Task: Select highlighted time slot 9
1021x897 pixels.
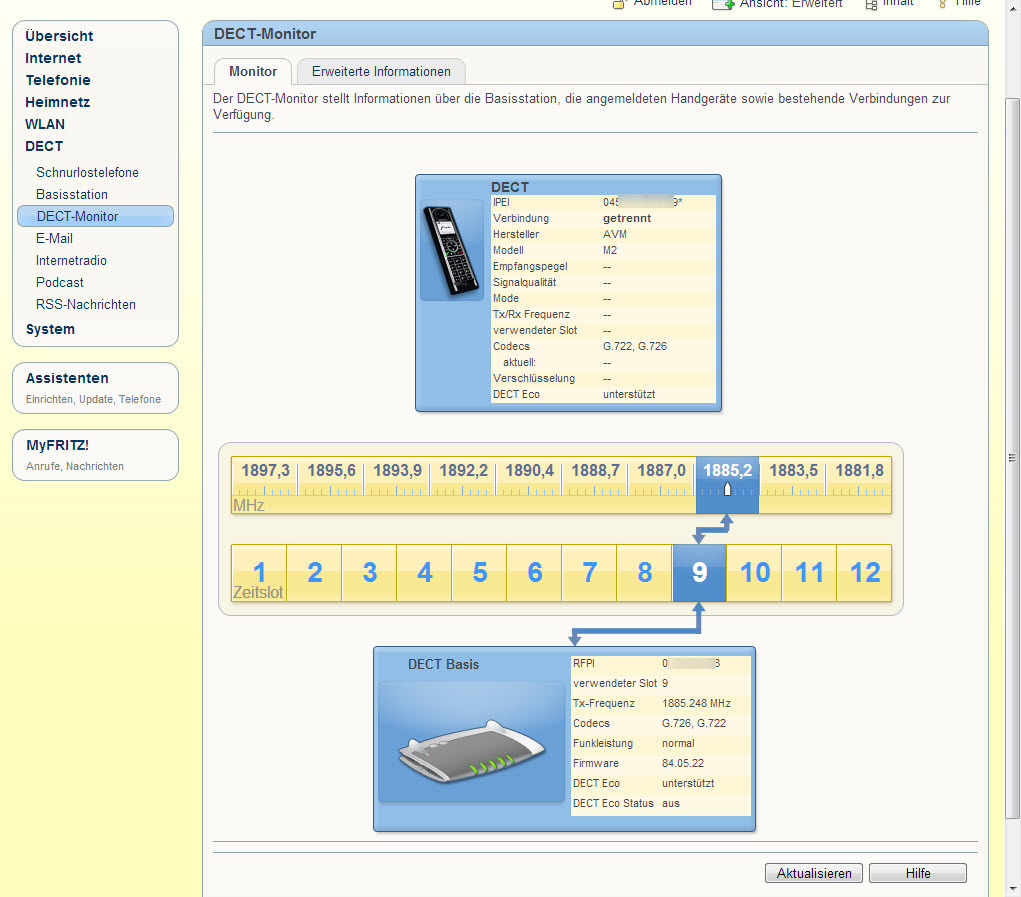Action: pos(699,573)
